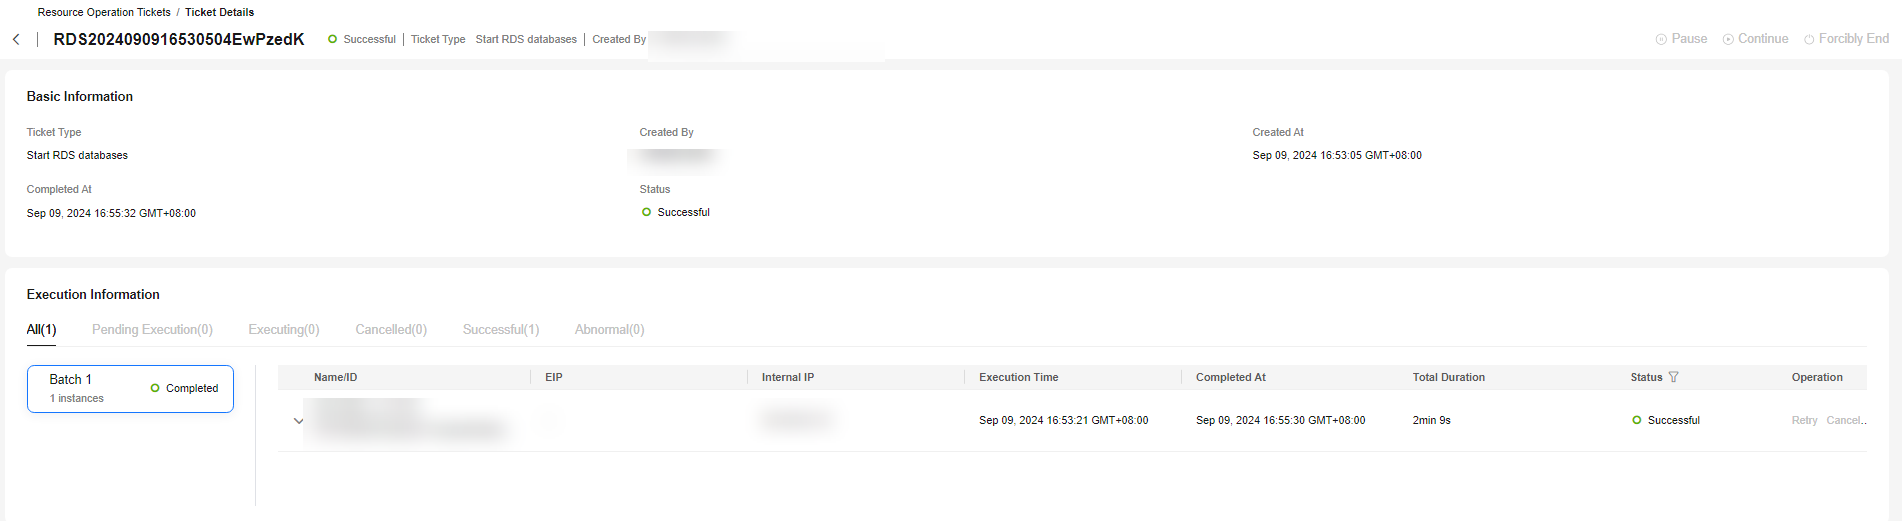Switch to the Pending Execution(0) tab
Image resolution: width=1902 pixels, height=521 pixels.
pos(152,329)
